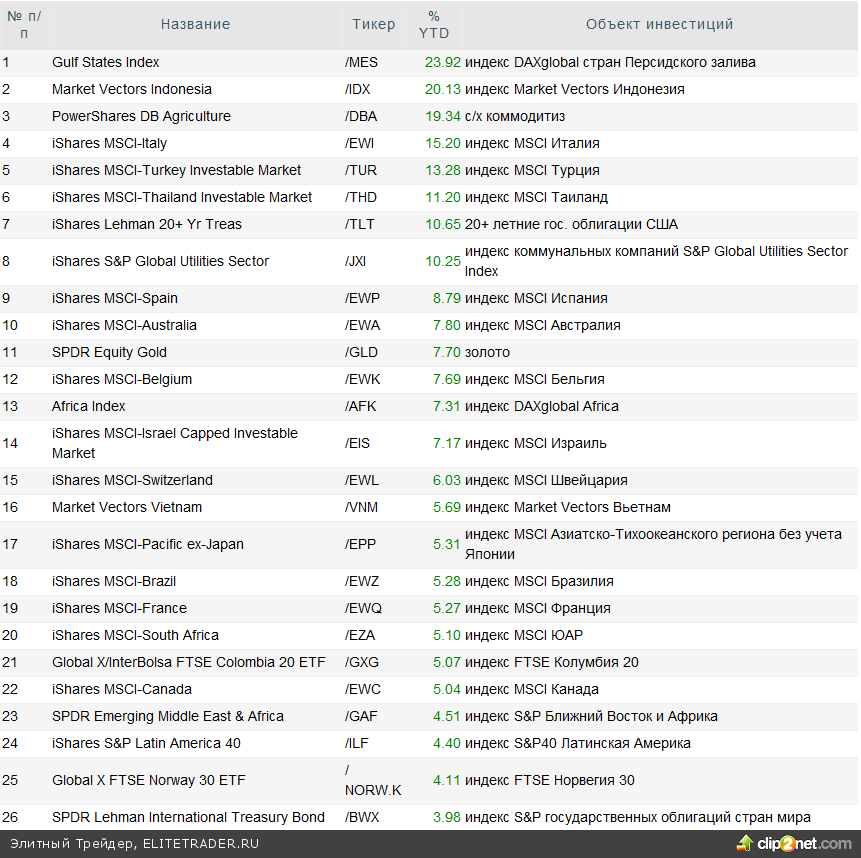This screenshot has width=861, height=858.
Task: Click индекс FTSE Норвегия 30 description
Action: [x=550, y=780]
